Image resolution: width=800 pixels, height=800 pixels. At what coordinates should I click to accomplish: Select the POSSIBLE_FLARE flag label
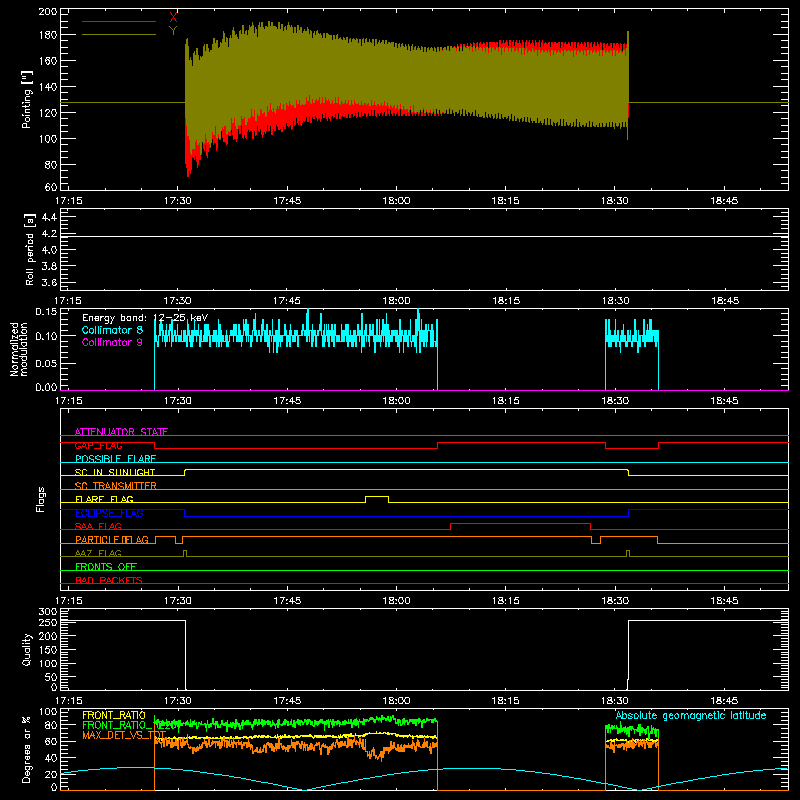(x=115, y=459)
